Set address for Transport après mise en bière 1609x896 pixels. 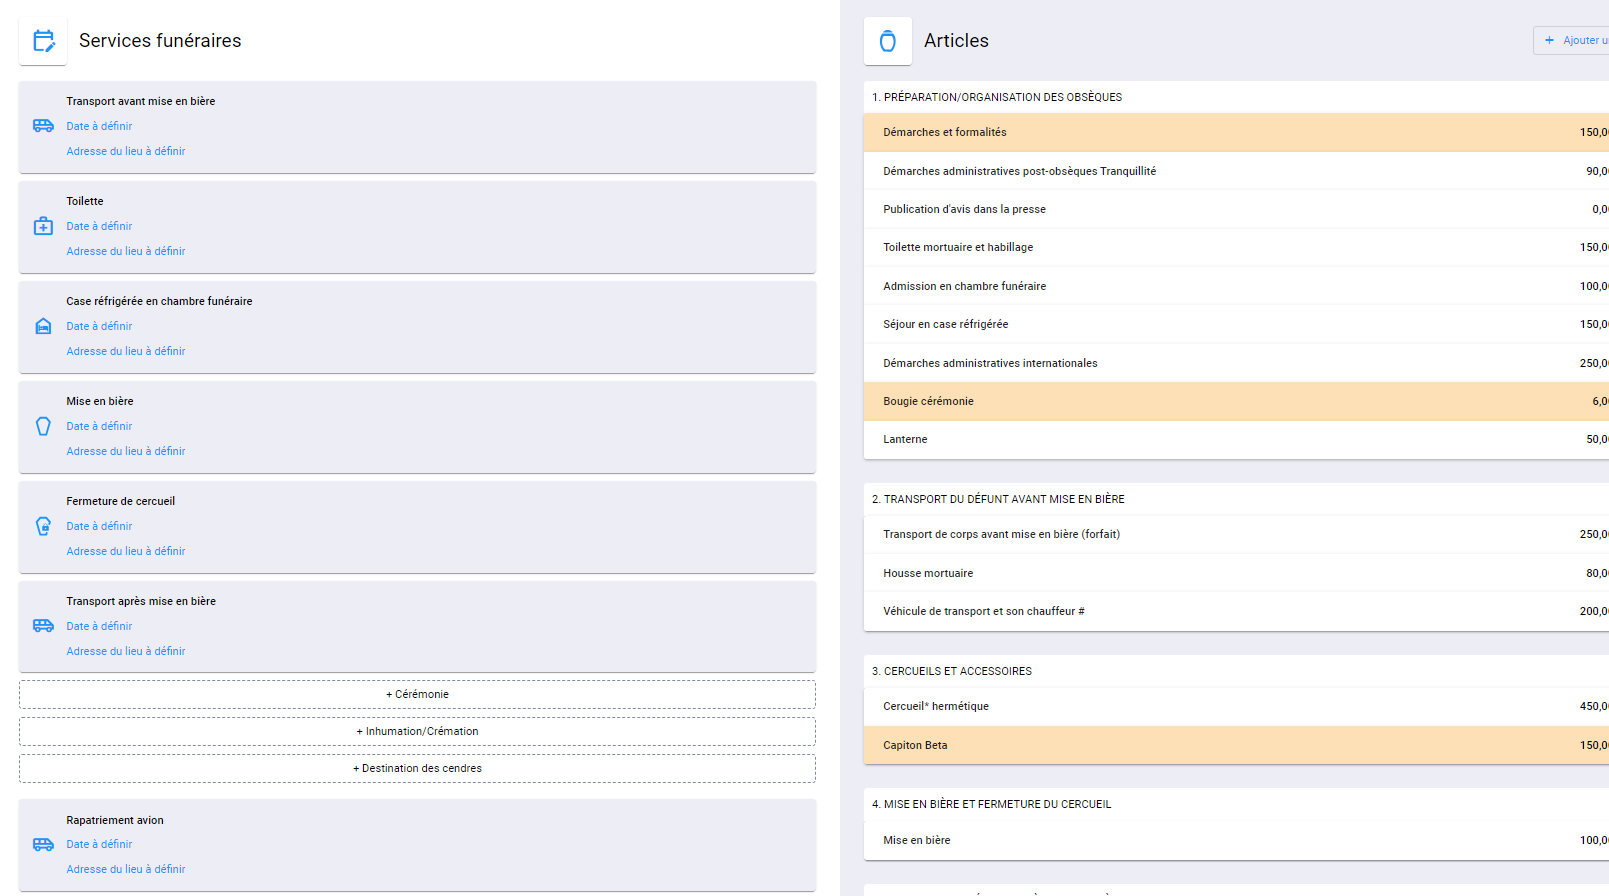[126, 651]
